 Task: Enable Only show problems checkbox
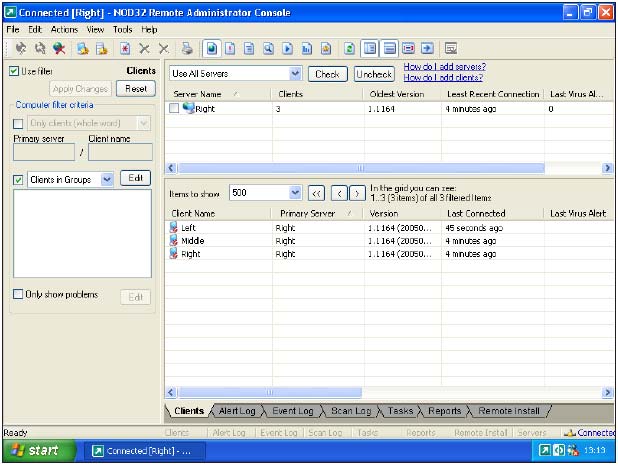[x=18, y=294]
